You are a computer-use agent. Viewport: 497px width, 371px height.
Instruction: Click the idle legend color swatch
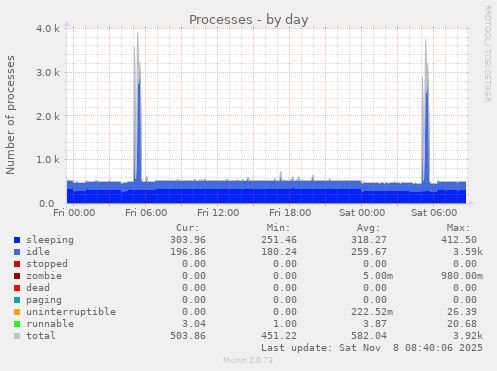[17, 252]
